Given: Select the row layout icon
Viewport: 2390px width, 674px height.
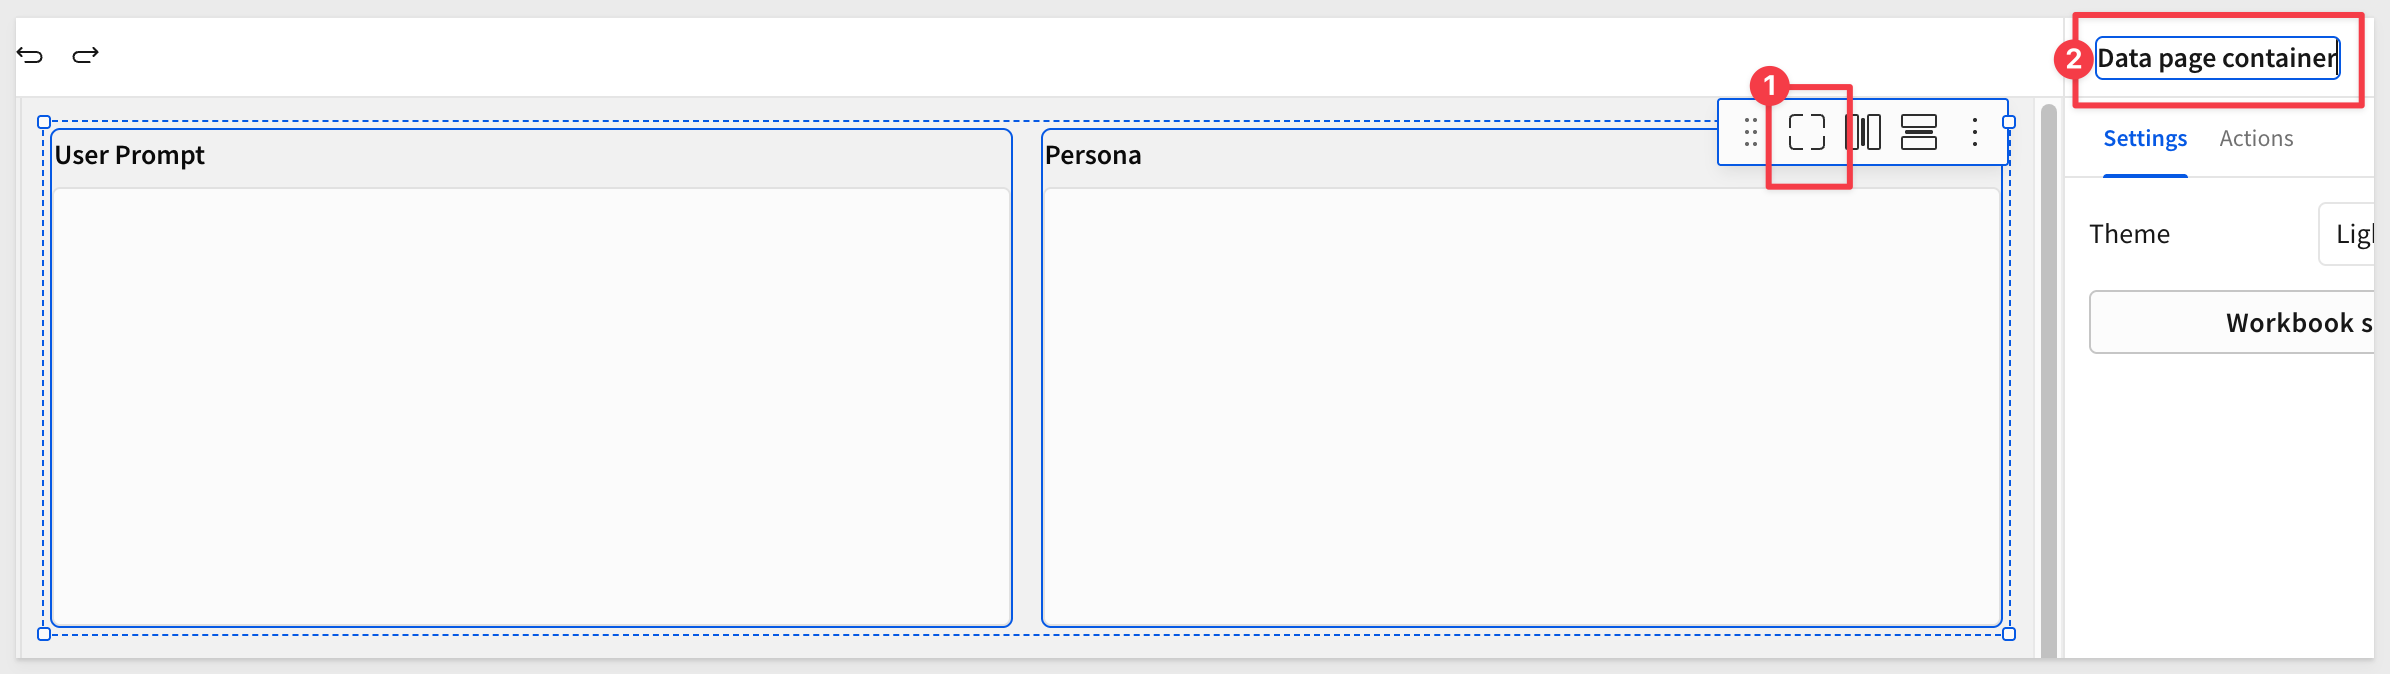Looking at the screenshot, I should pyautogui.click(x=1919, y=132).
